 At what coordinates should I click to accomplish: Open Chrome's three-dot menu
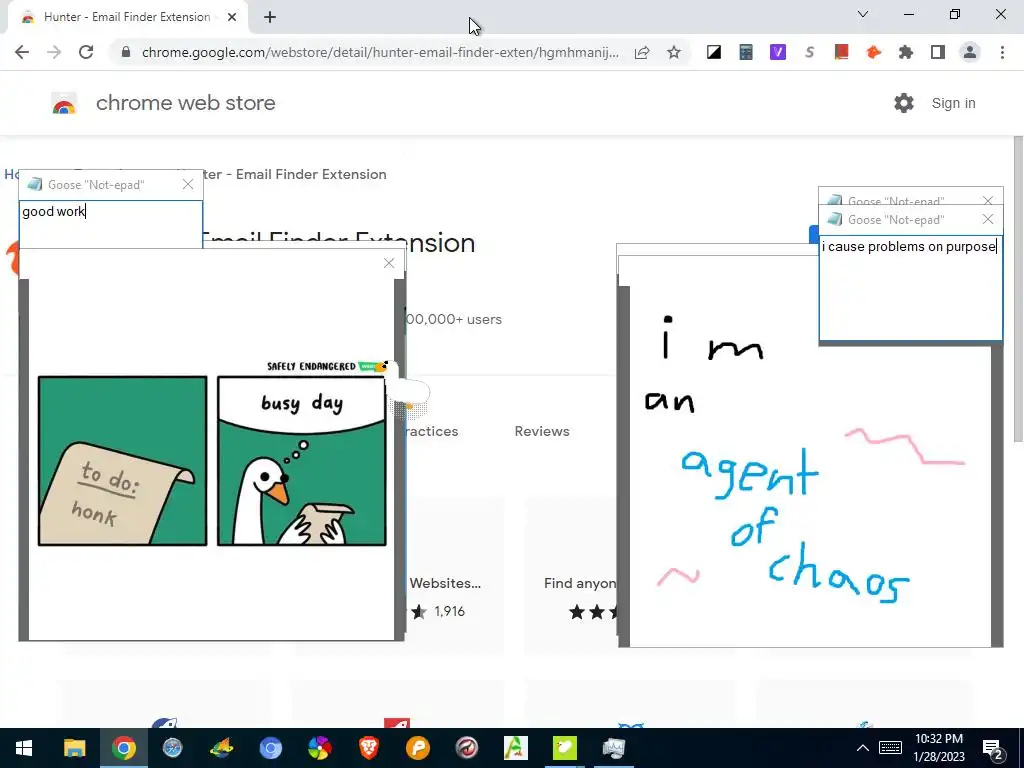pos(1002,52)
